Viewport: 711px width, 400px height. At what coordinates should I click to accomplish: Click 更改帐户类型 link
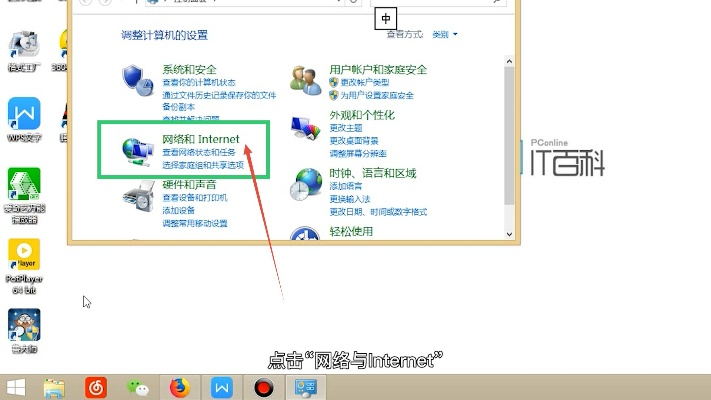(x=364, y=83)
